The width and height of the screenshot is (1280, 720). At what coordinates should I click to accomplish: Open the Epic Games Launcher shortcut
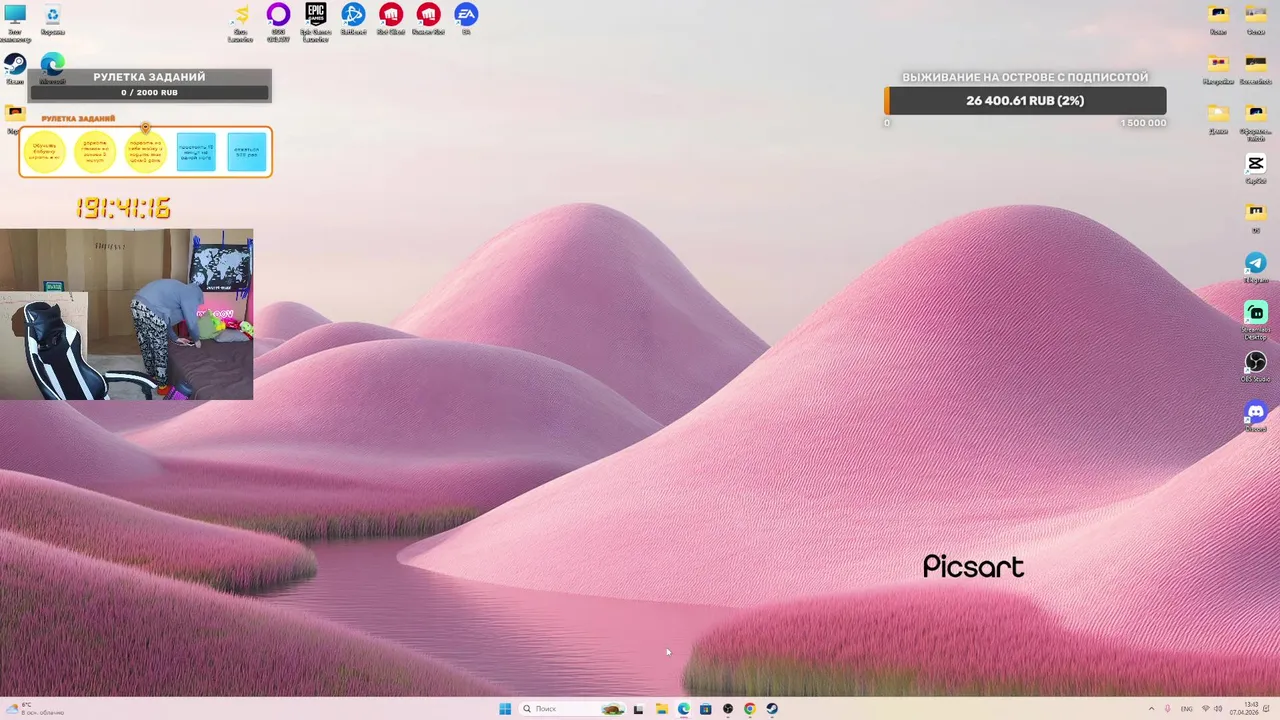[x=316, y=22]
